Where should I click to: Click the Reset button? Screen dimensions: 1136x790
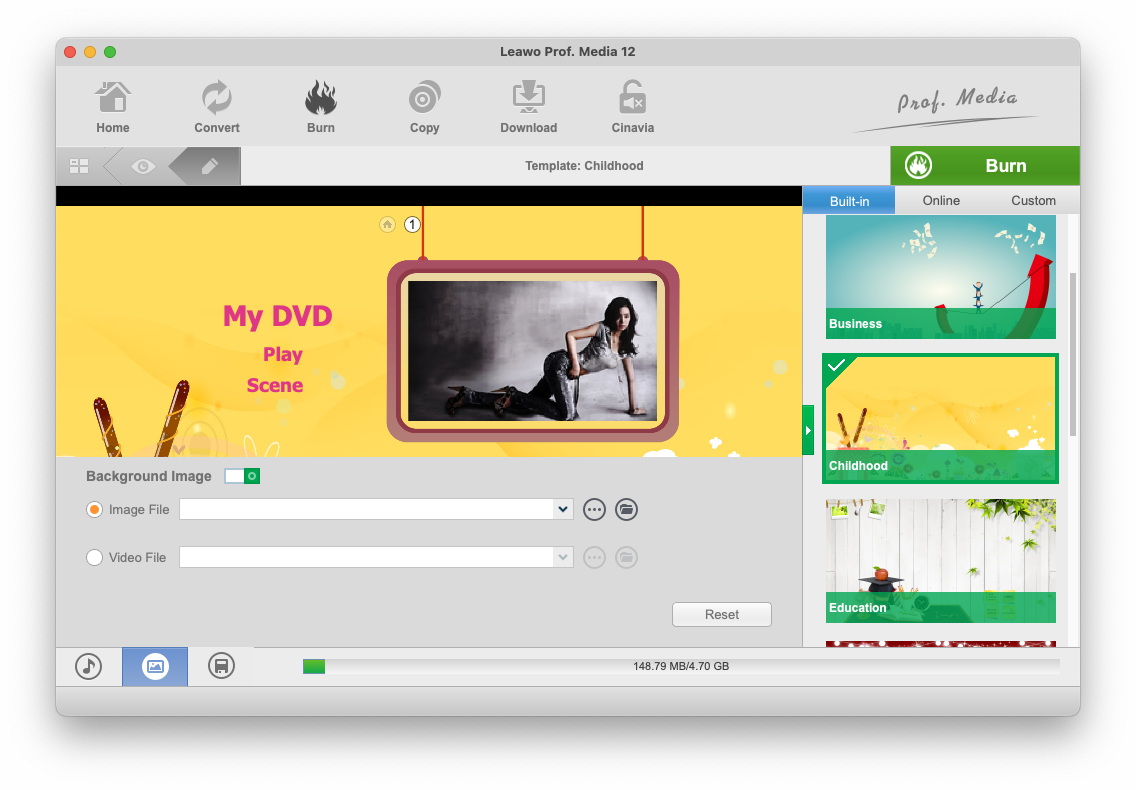coord(722,615)
